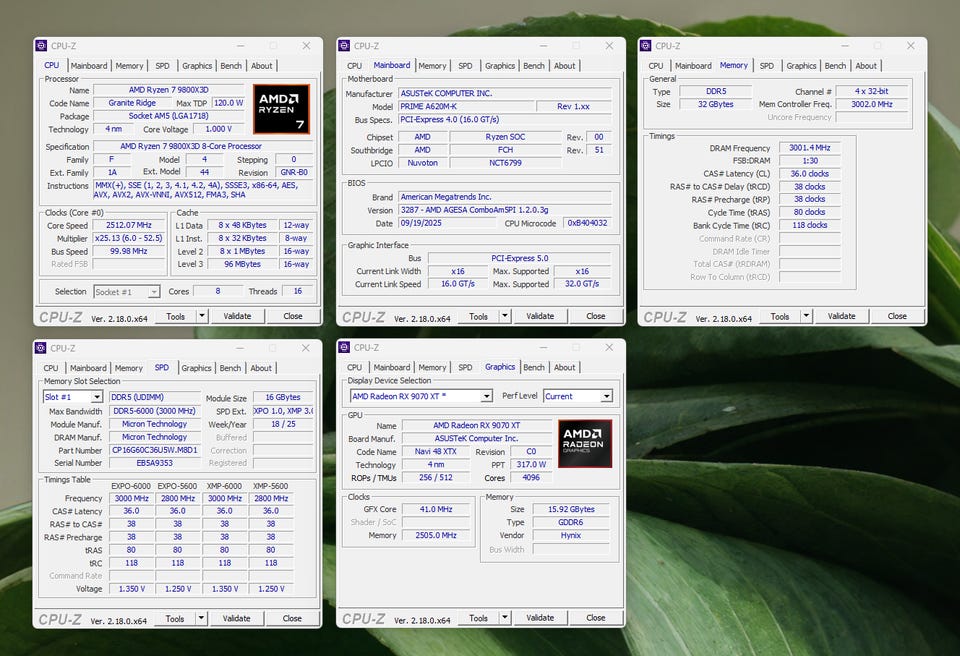Minimize the window showing the CPU tab
Viewport: 960px width, 656px height.
pos(240,46)
